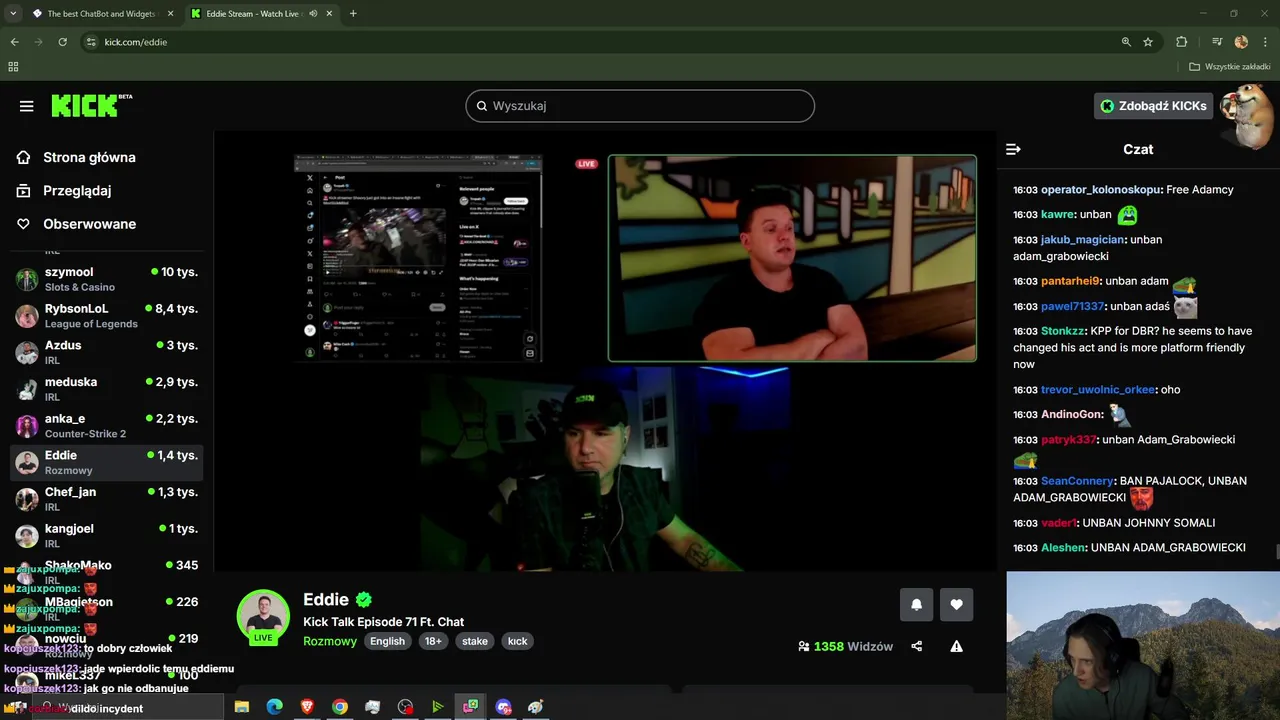Open Chef_jan channel in sidebar
The image size is (1280, 720).
click(x=107, y=499)
